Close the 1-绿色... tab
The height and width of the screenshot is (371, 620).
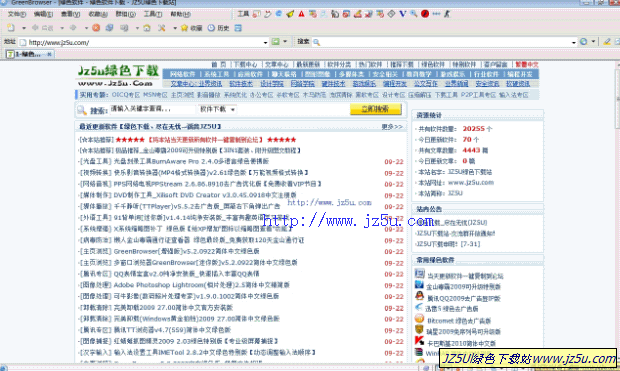pos(49,54)
